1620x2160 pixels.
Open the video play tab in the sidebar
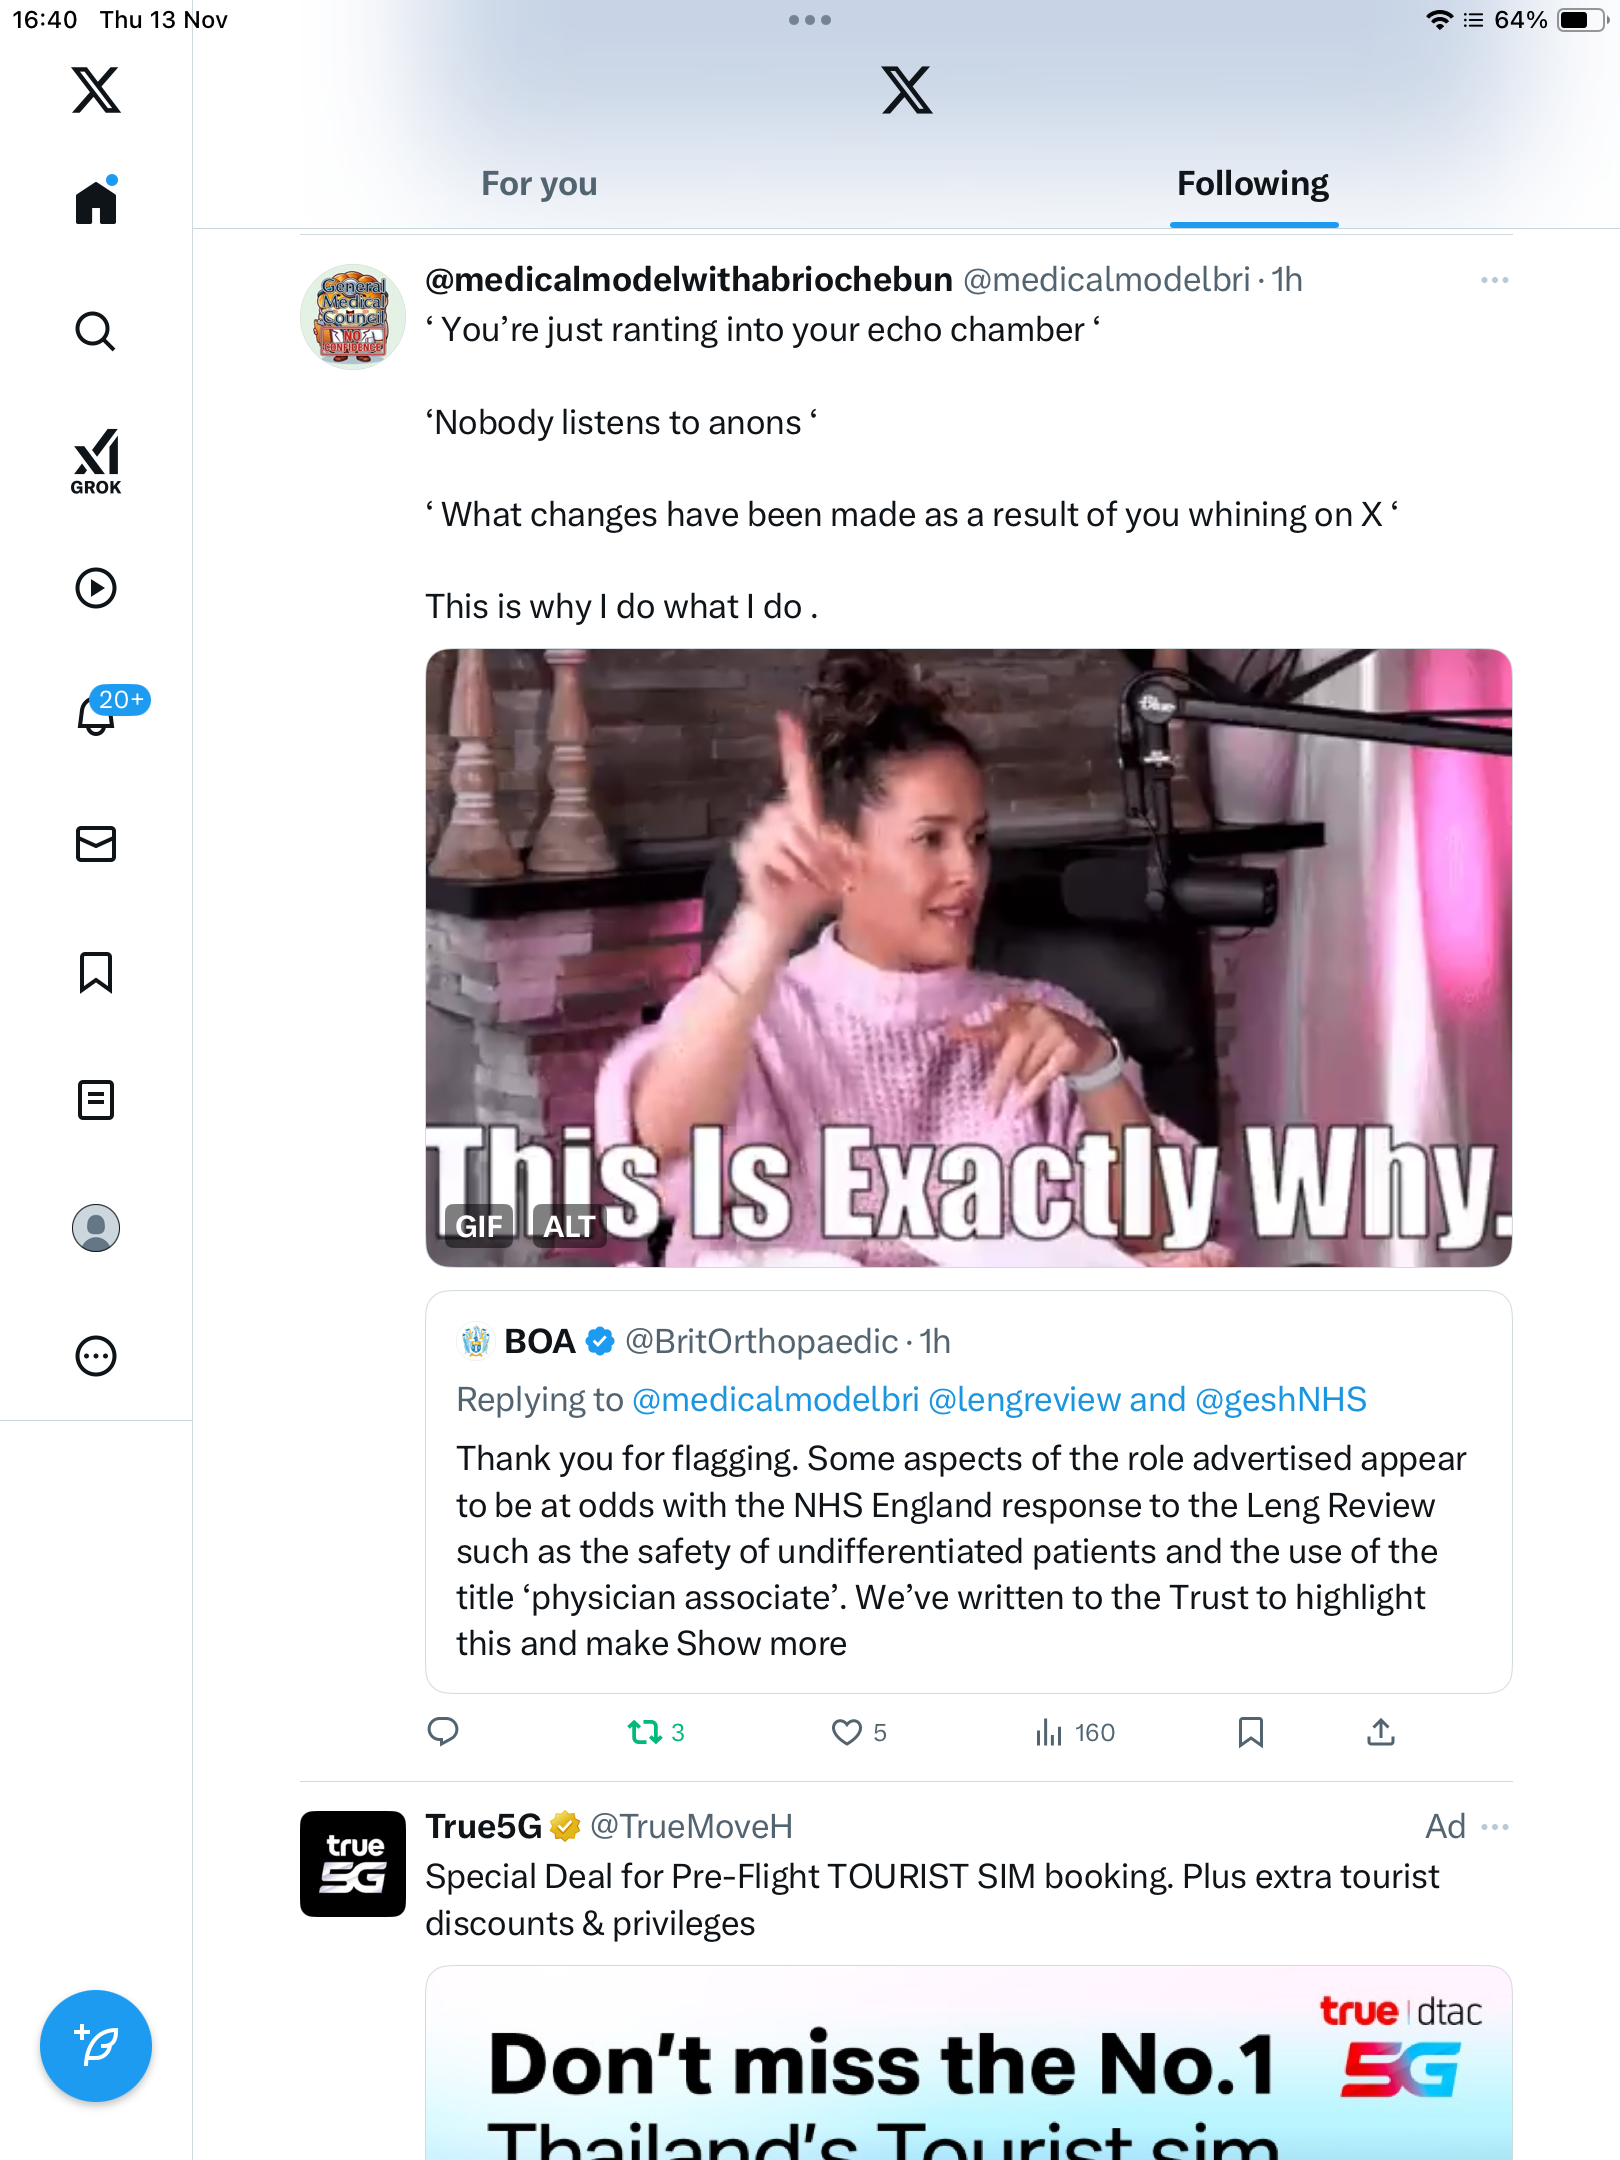[96, 588]
